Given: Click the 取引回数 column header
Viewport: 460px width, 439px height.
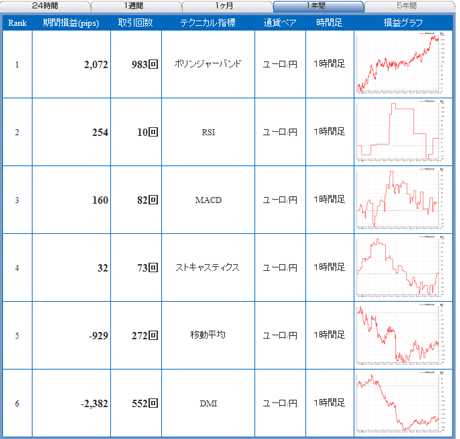Looking at the screenshot, I should [136, 23].
